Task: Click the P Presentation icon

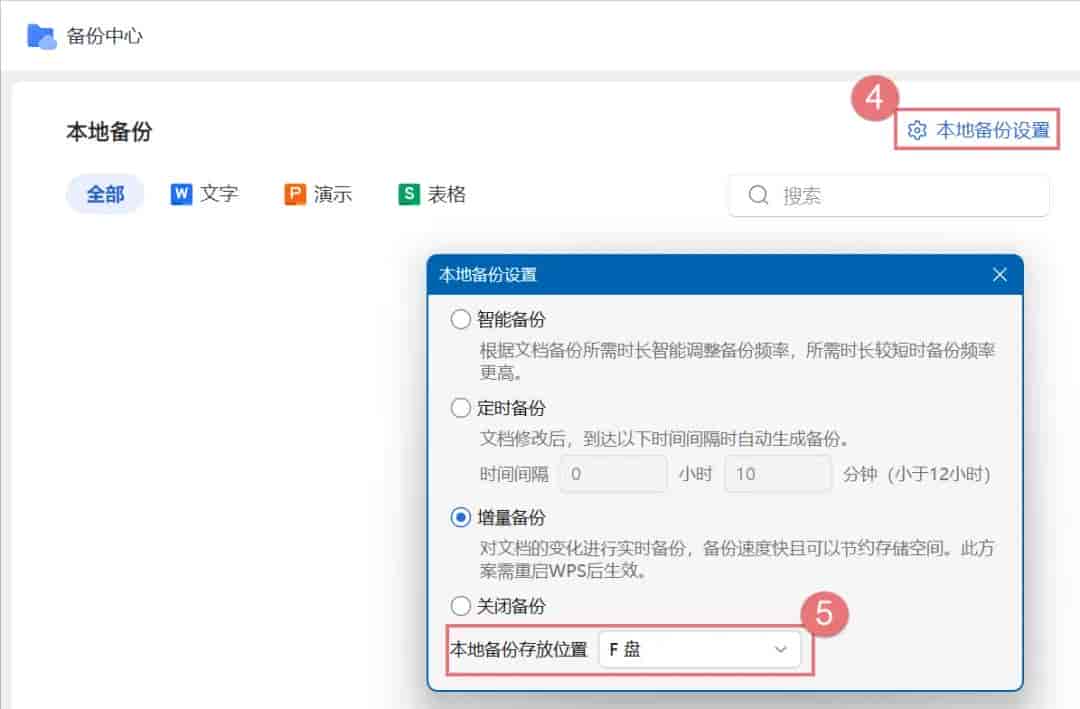Action: tap(295, 194)
